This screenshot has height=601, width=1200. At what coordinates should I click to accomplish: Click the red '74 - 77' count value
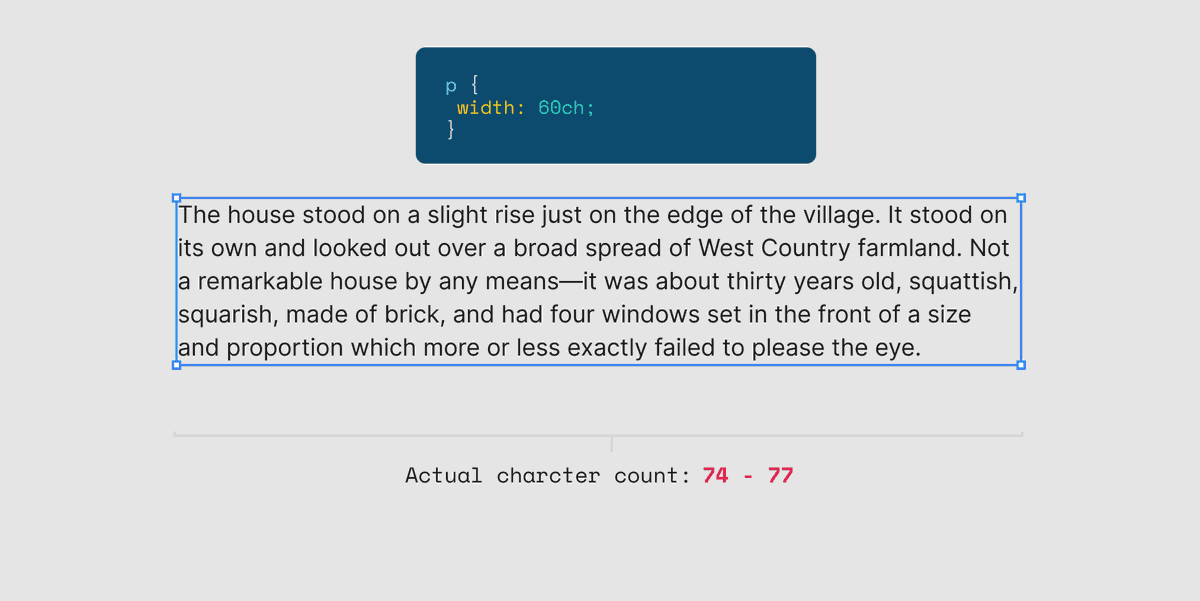click(x=748, y=475)
